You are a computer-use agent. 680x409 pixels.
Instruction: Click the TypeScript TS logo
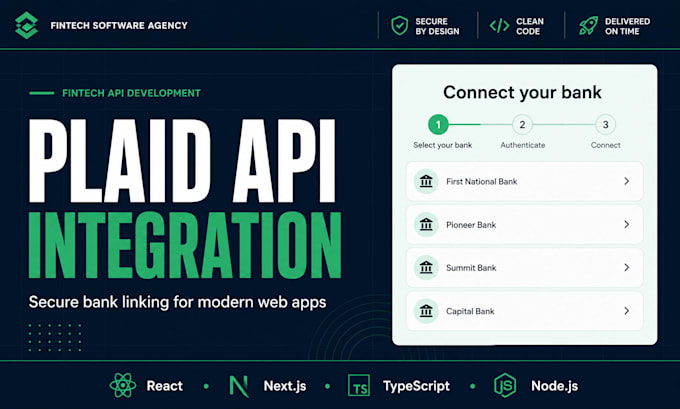coord(359,386)
